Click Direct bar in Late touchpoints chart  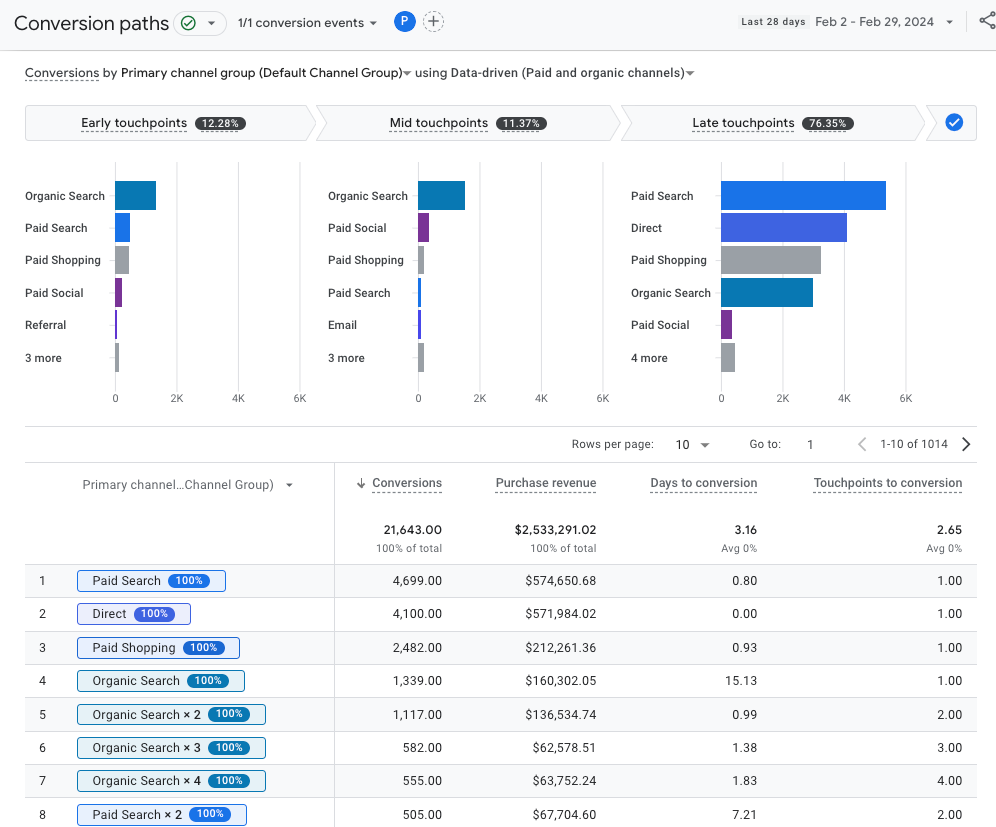(x=784, y=227)
